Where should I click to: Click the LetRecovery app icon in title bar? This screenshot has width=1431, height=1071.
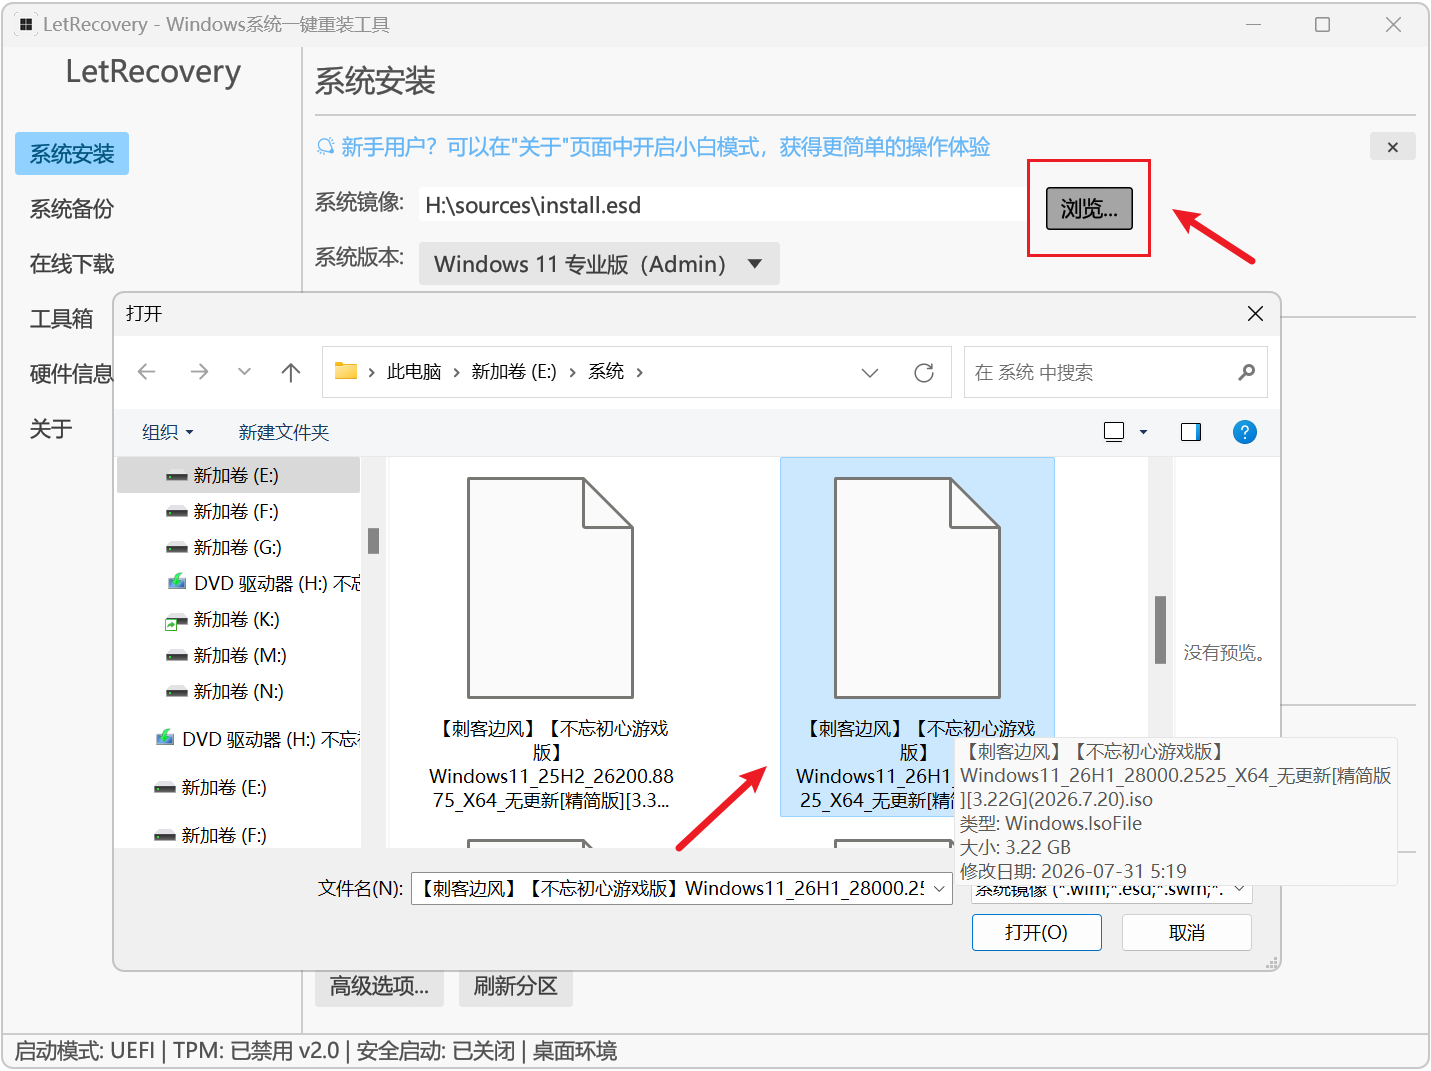[27, 24]
